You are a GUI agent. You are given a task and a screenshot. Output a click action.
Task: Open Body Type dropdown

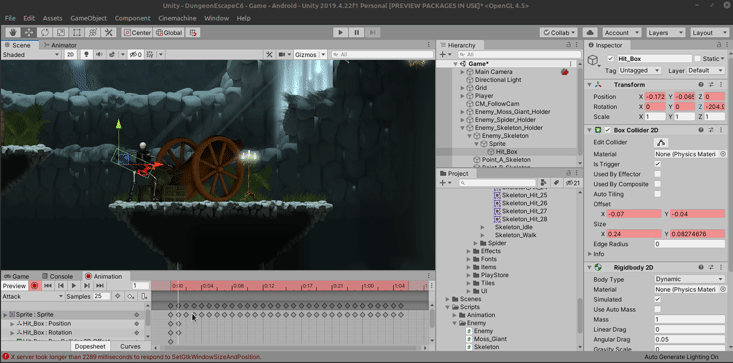tap(690, 279)
